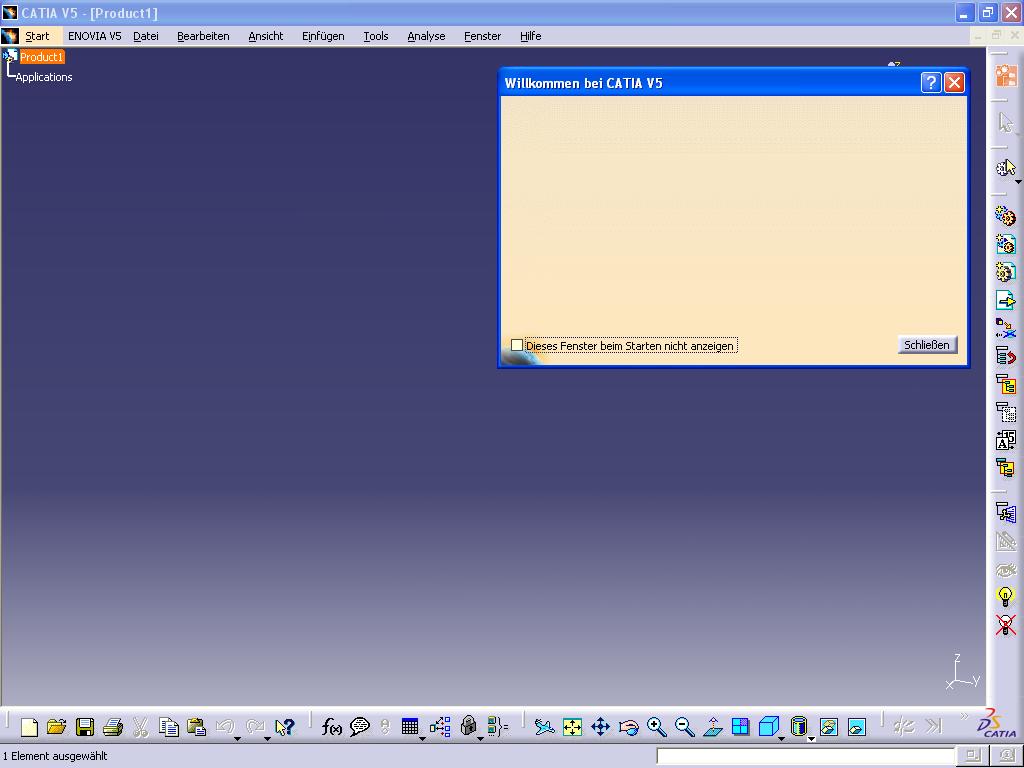Screen dimensions: 1024x768
Task: Open the Tools menu
Action: coord(376,36)
